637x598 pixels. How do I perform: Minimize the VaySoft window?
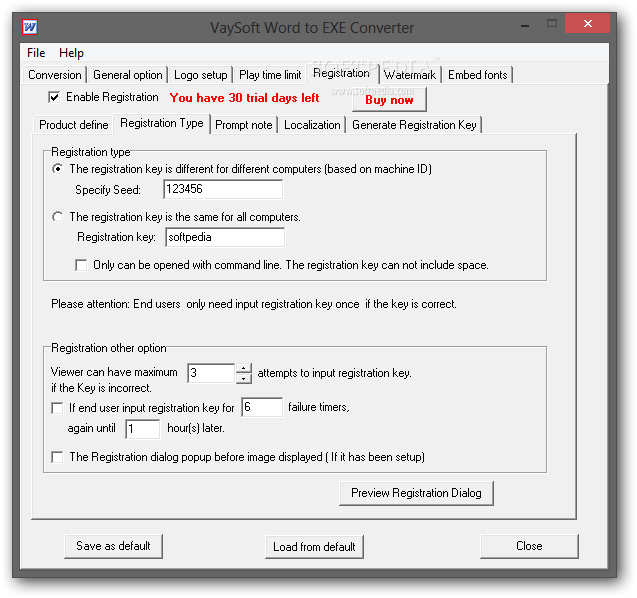point(525,25)
